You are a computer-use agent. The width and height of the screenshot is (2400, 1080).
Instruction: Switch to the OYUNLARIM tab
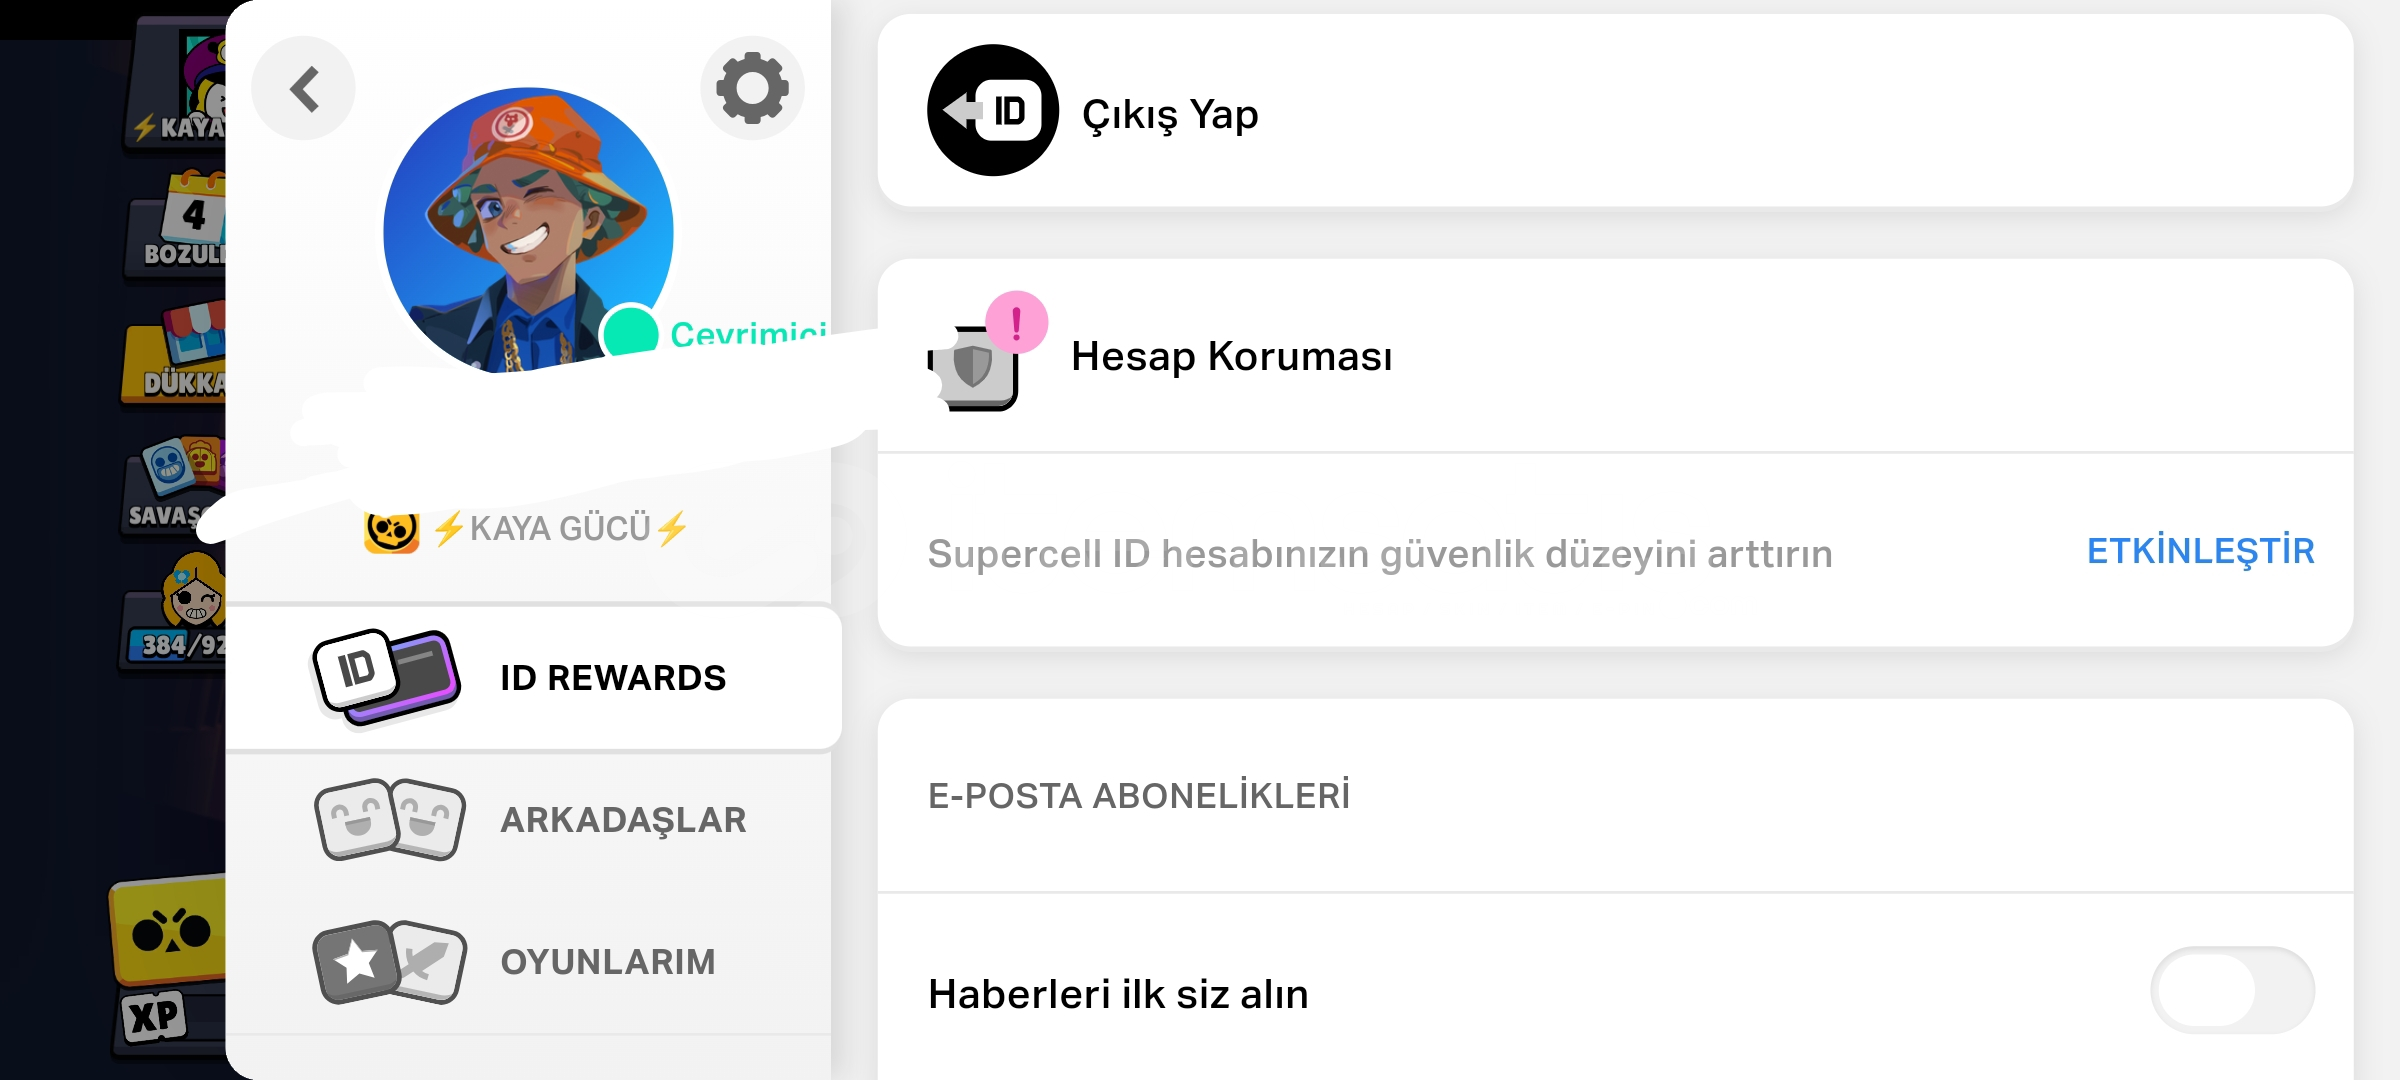(x=529, y=962)
